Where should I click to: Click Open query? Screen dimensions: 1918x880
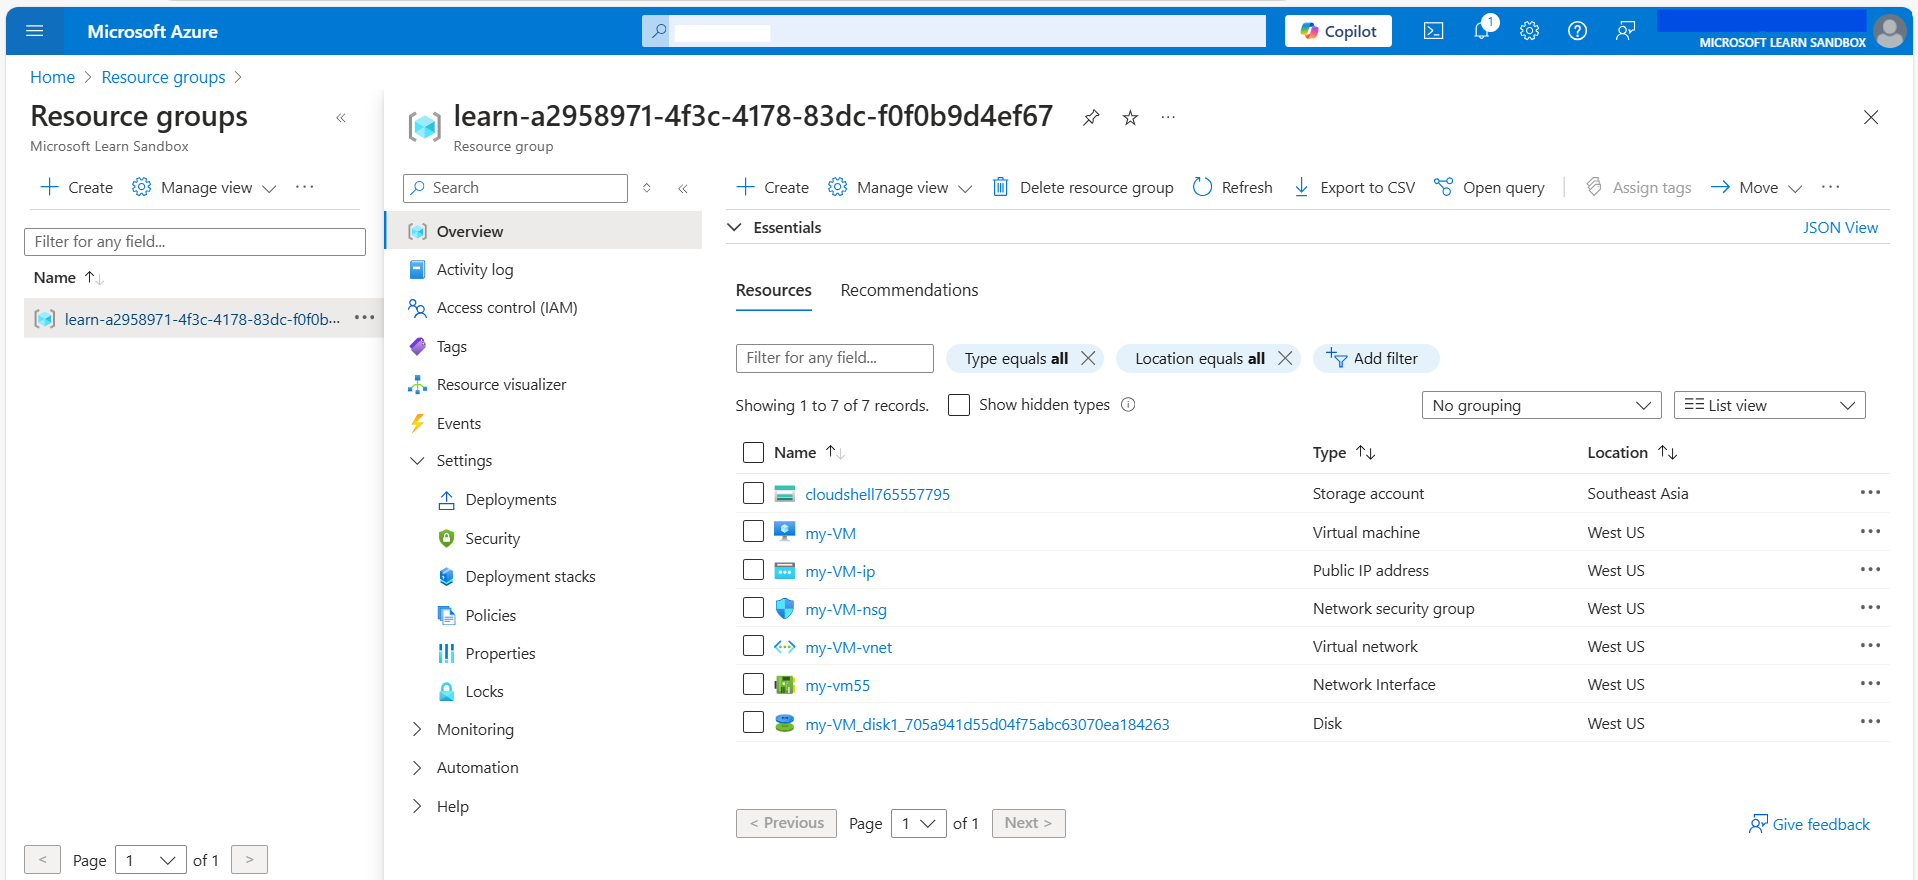(1489, 188)
